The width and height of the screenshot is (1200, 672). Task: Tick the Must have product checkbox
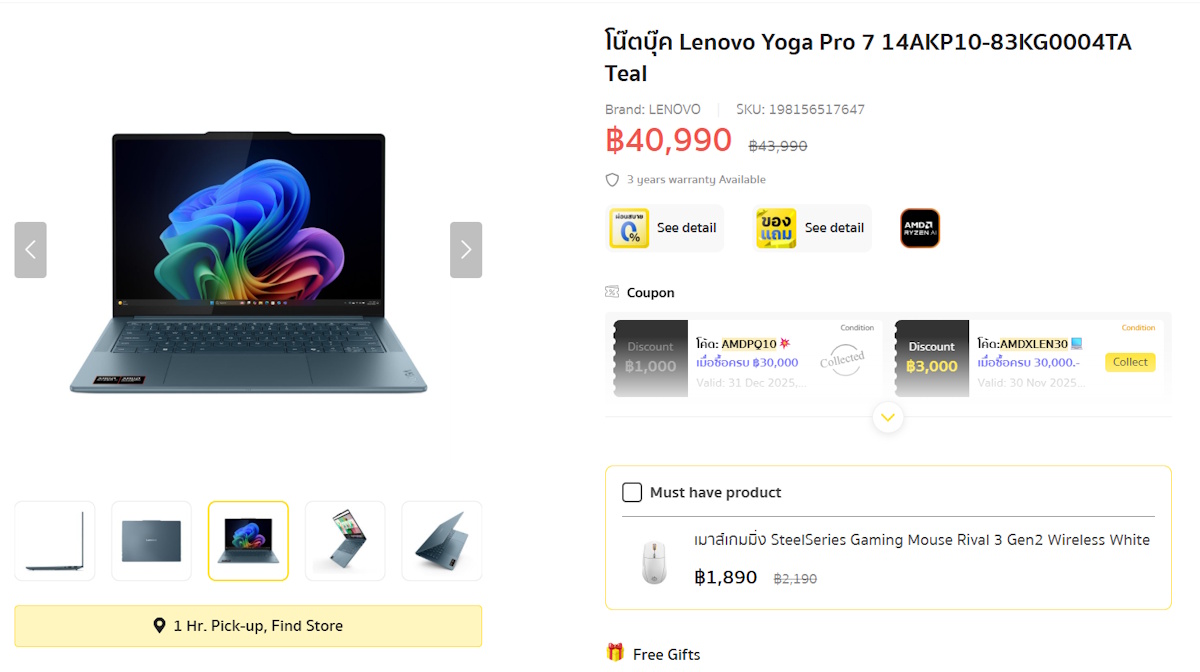tap(632, 492)
